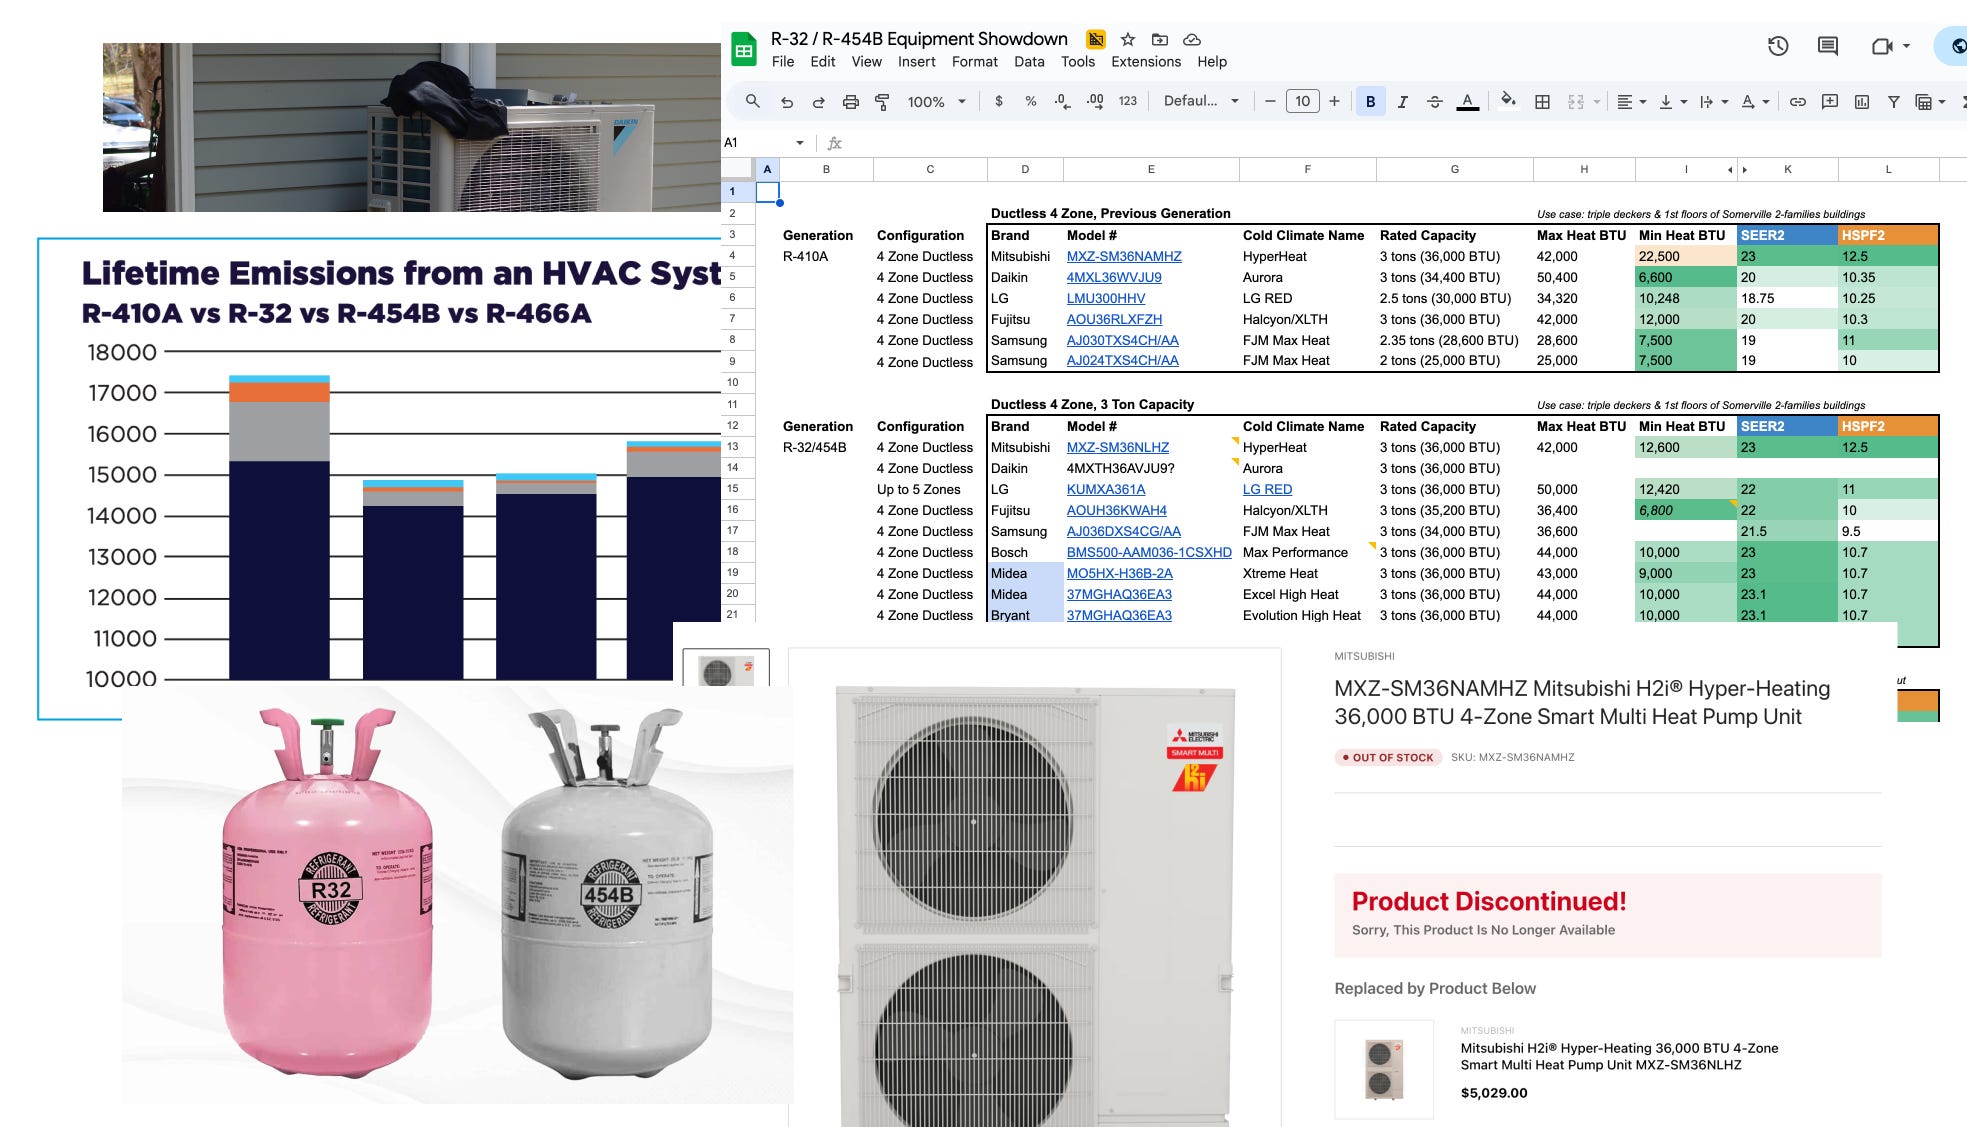Click the insert link icon
This screenshot has width=1967, height=1127.
click(x=1797, y=101)
